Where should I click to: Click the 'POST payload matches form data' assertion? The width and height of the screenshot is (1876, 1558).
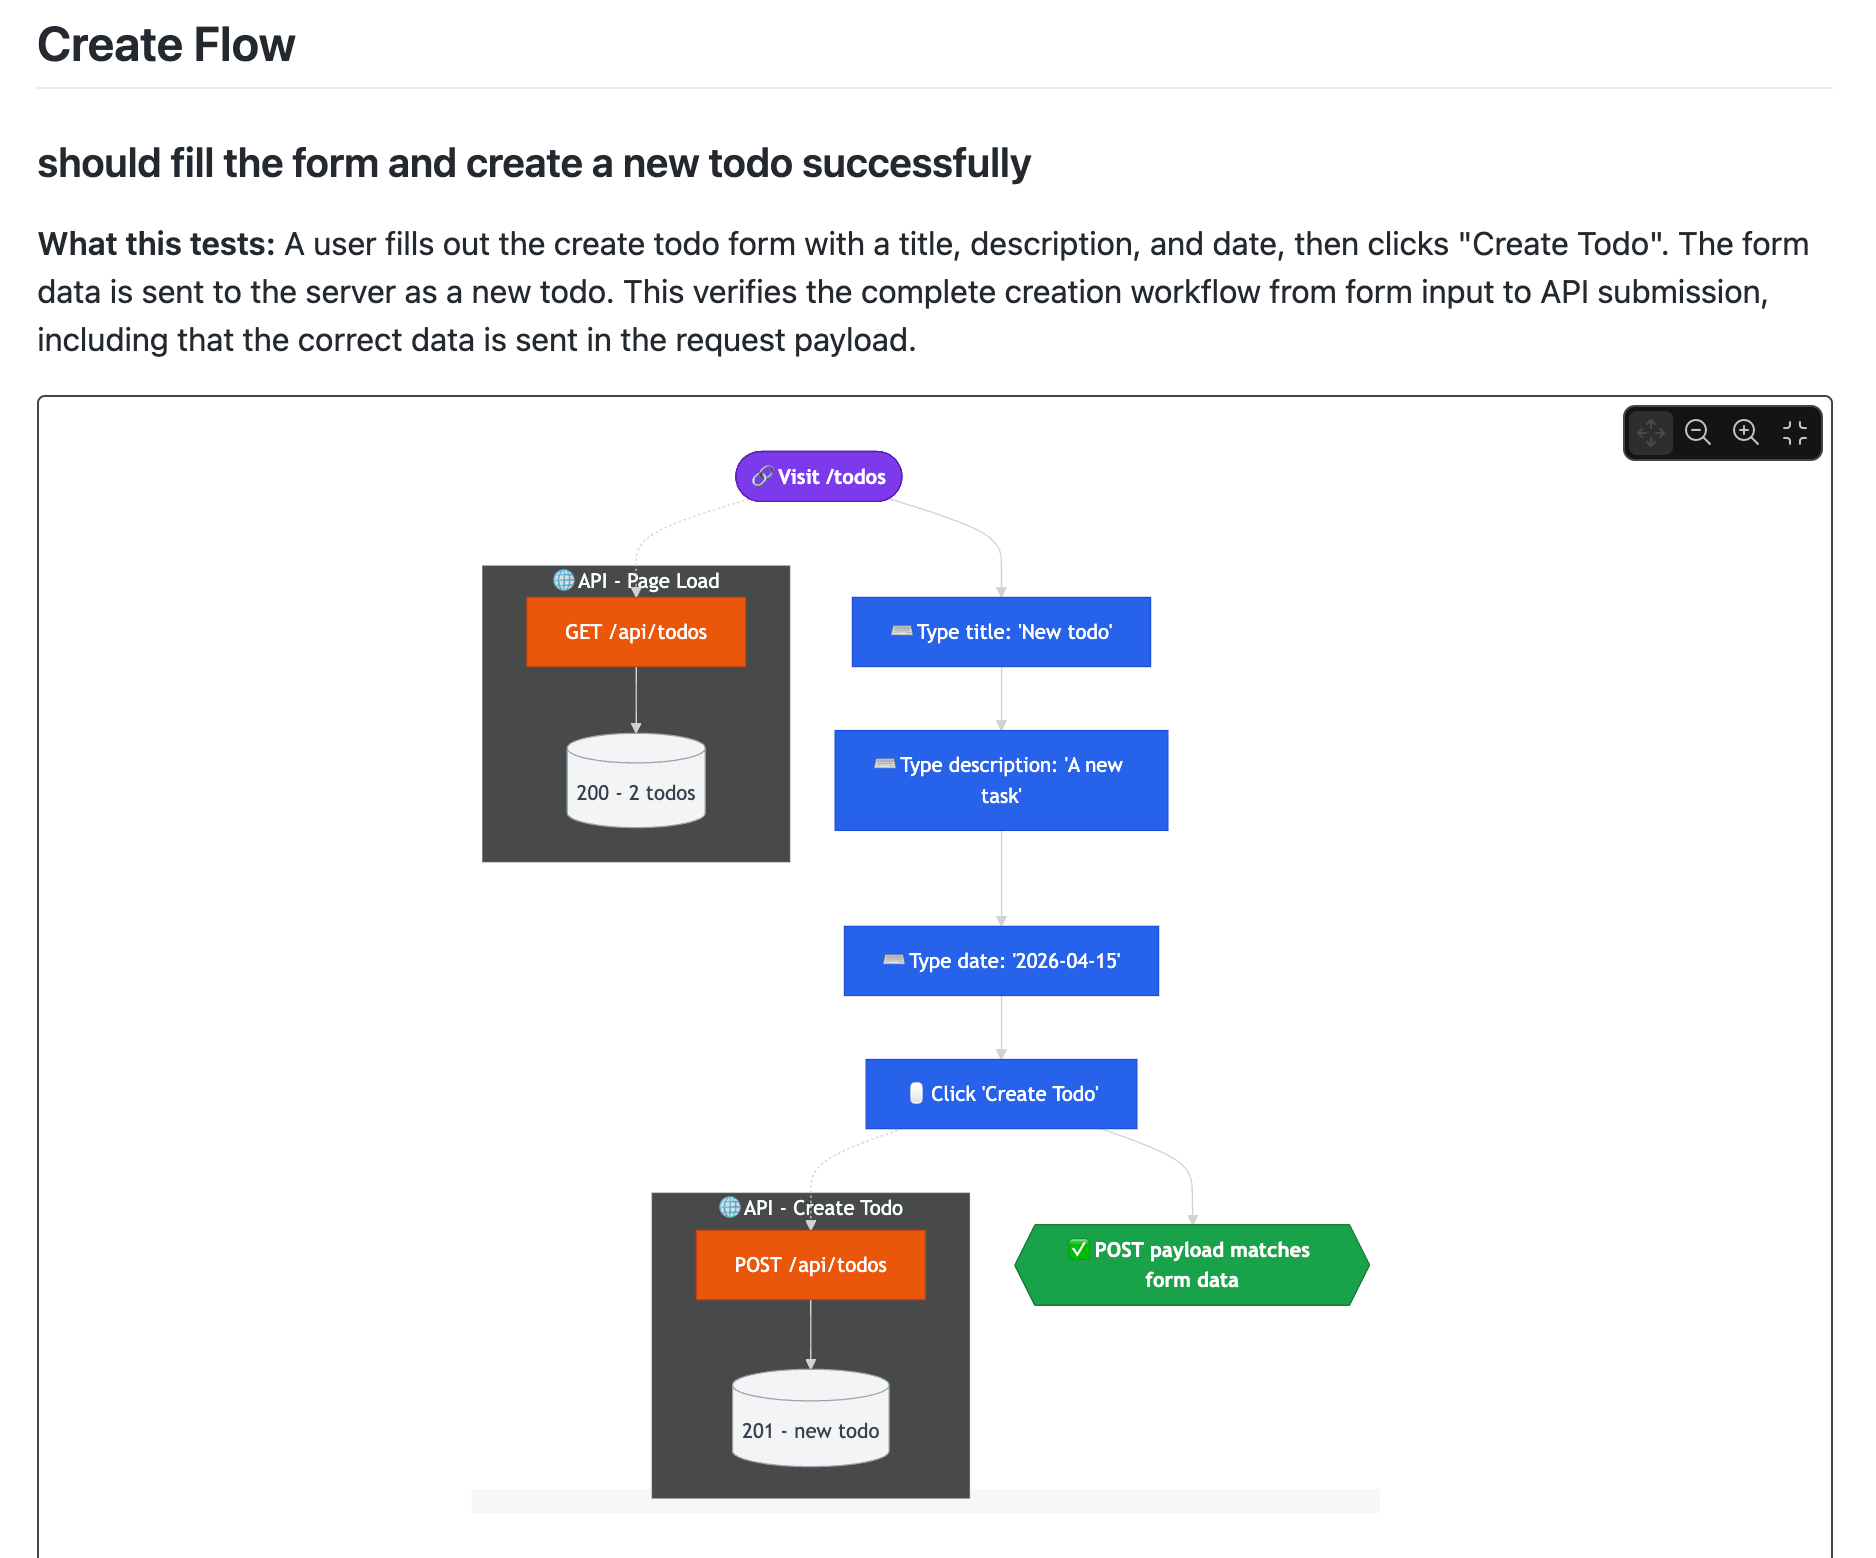pos(1192,1264)
